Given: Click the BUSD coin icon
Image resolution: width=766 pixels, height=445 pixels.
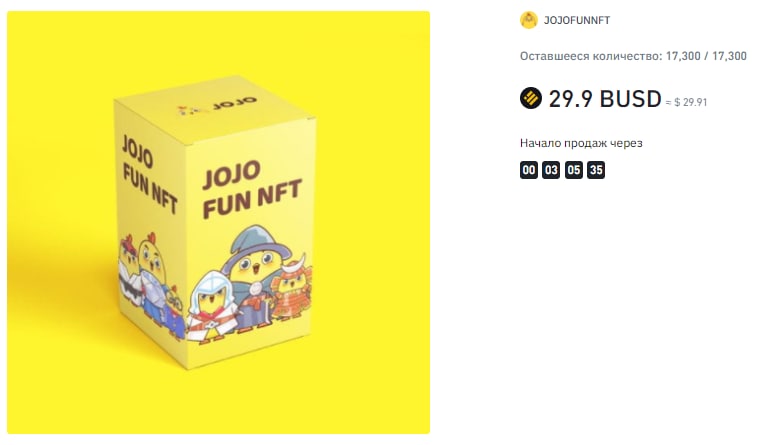Looking at the screenshot, I should pos(530,98).
